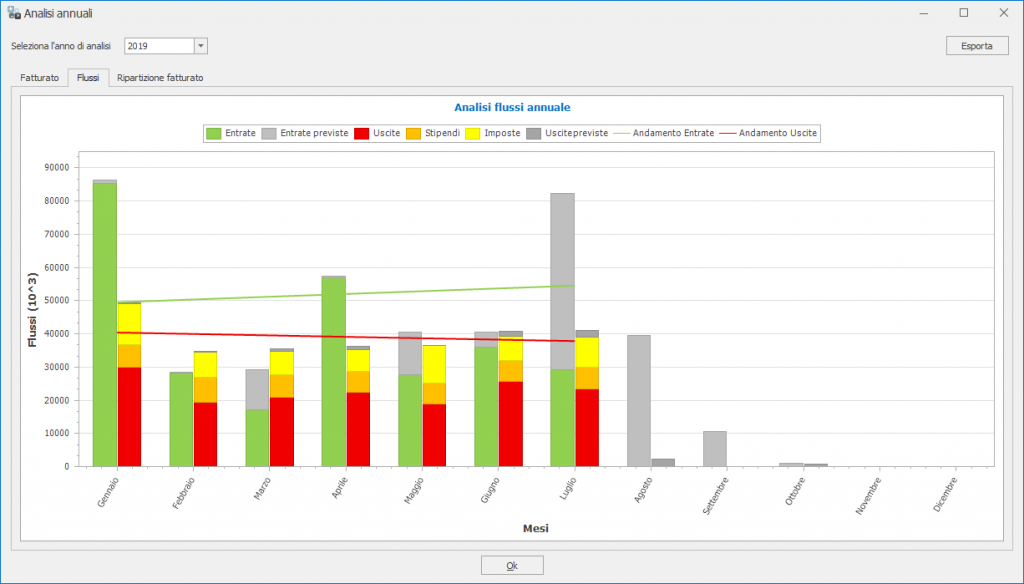Click the Settembre axis label
The height and width of the screenshot is (584, 1024).
716,496
